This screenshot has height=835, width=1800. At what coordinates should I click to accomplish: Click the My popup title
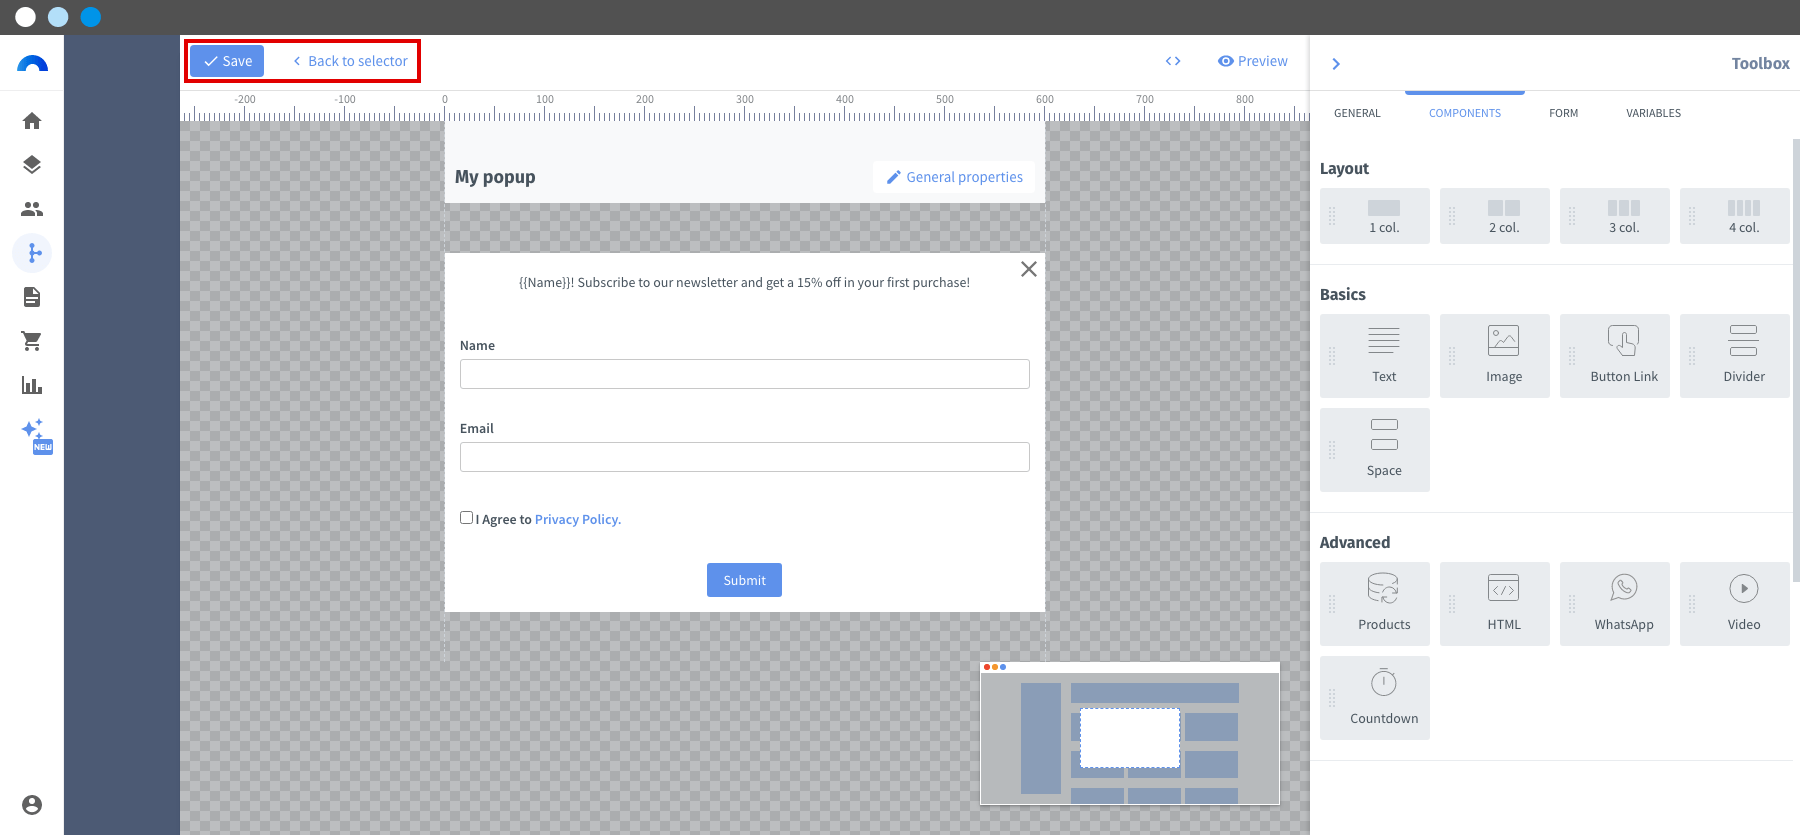[x=495, y=177]
